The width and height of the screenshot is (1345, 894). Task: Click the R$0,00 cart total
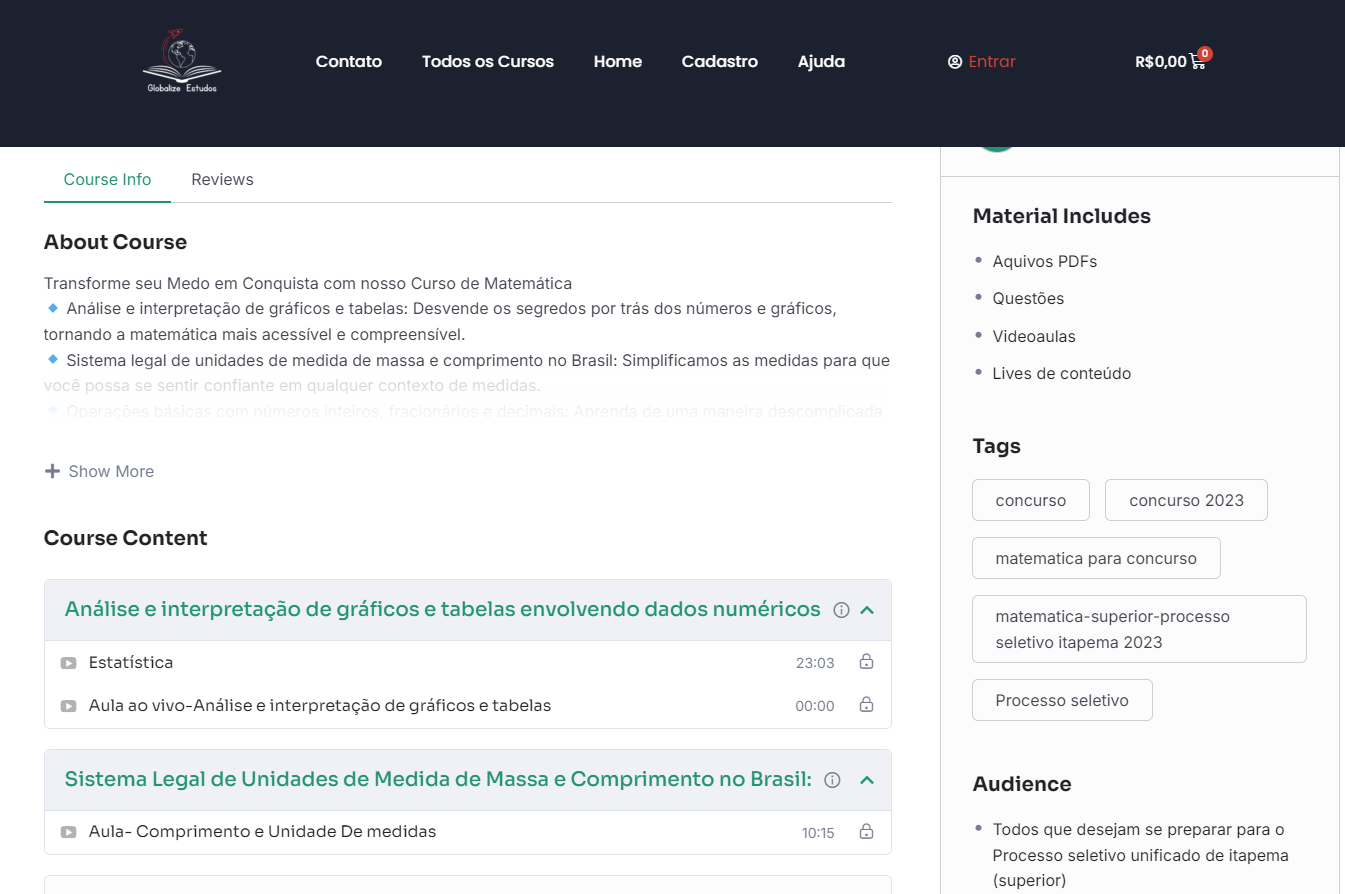point(1161,62)
